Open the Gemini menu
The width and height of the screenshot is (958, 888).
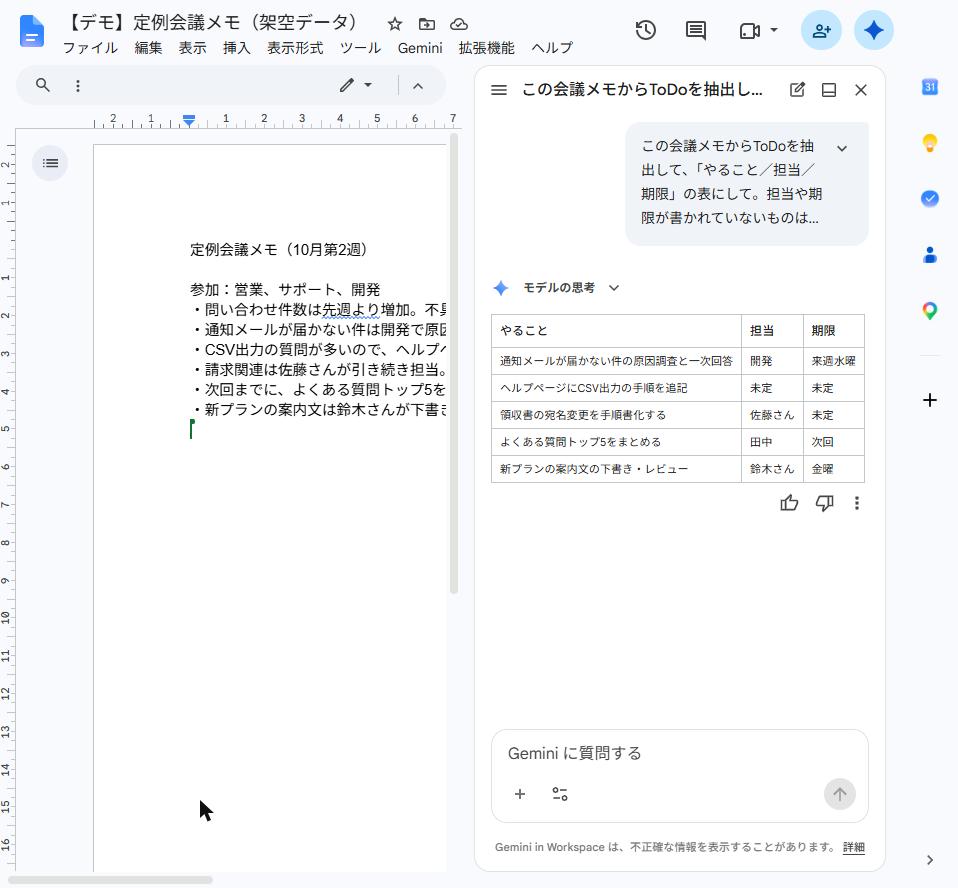point(420,48)
